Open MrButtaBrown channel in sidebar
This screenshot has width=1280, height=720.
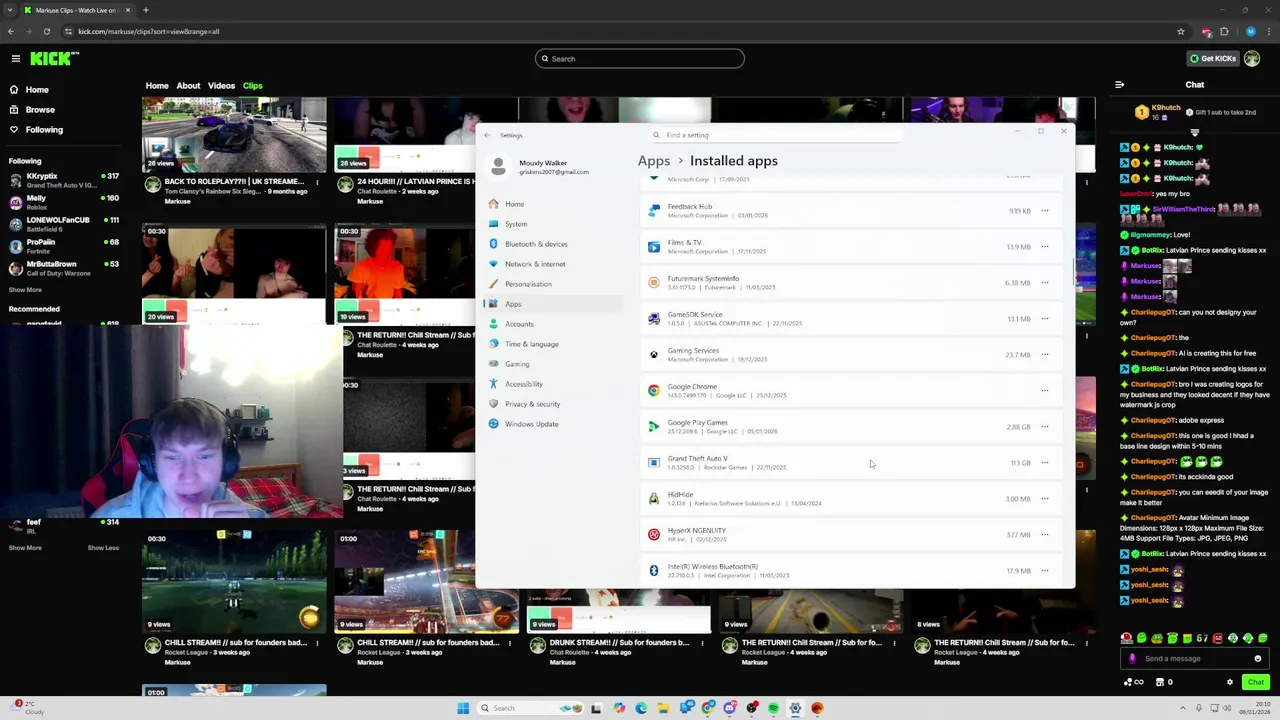[x=62, y=268]
